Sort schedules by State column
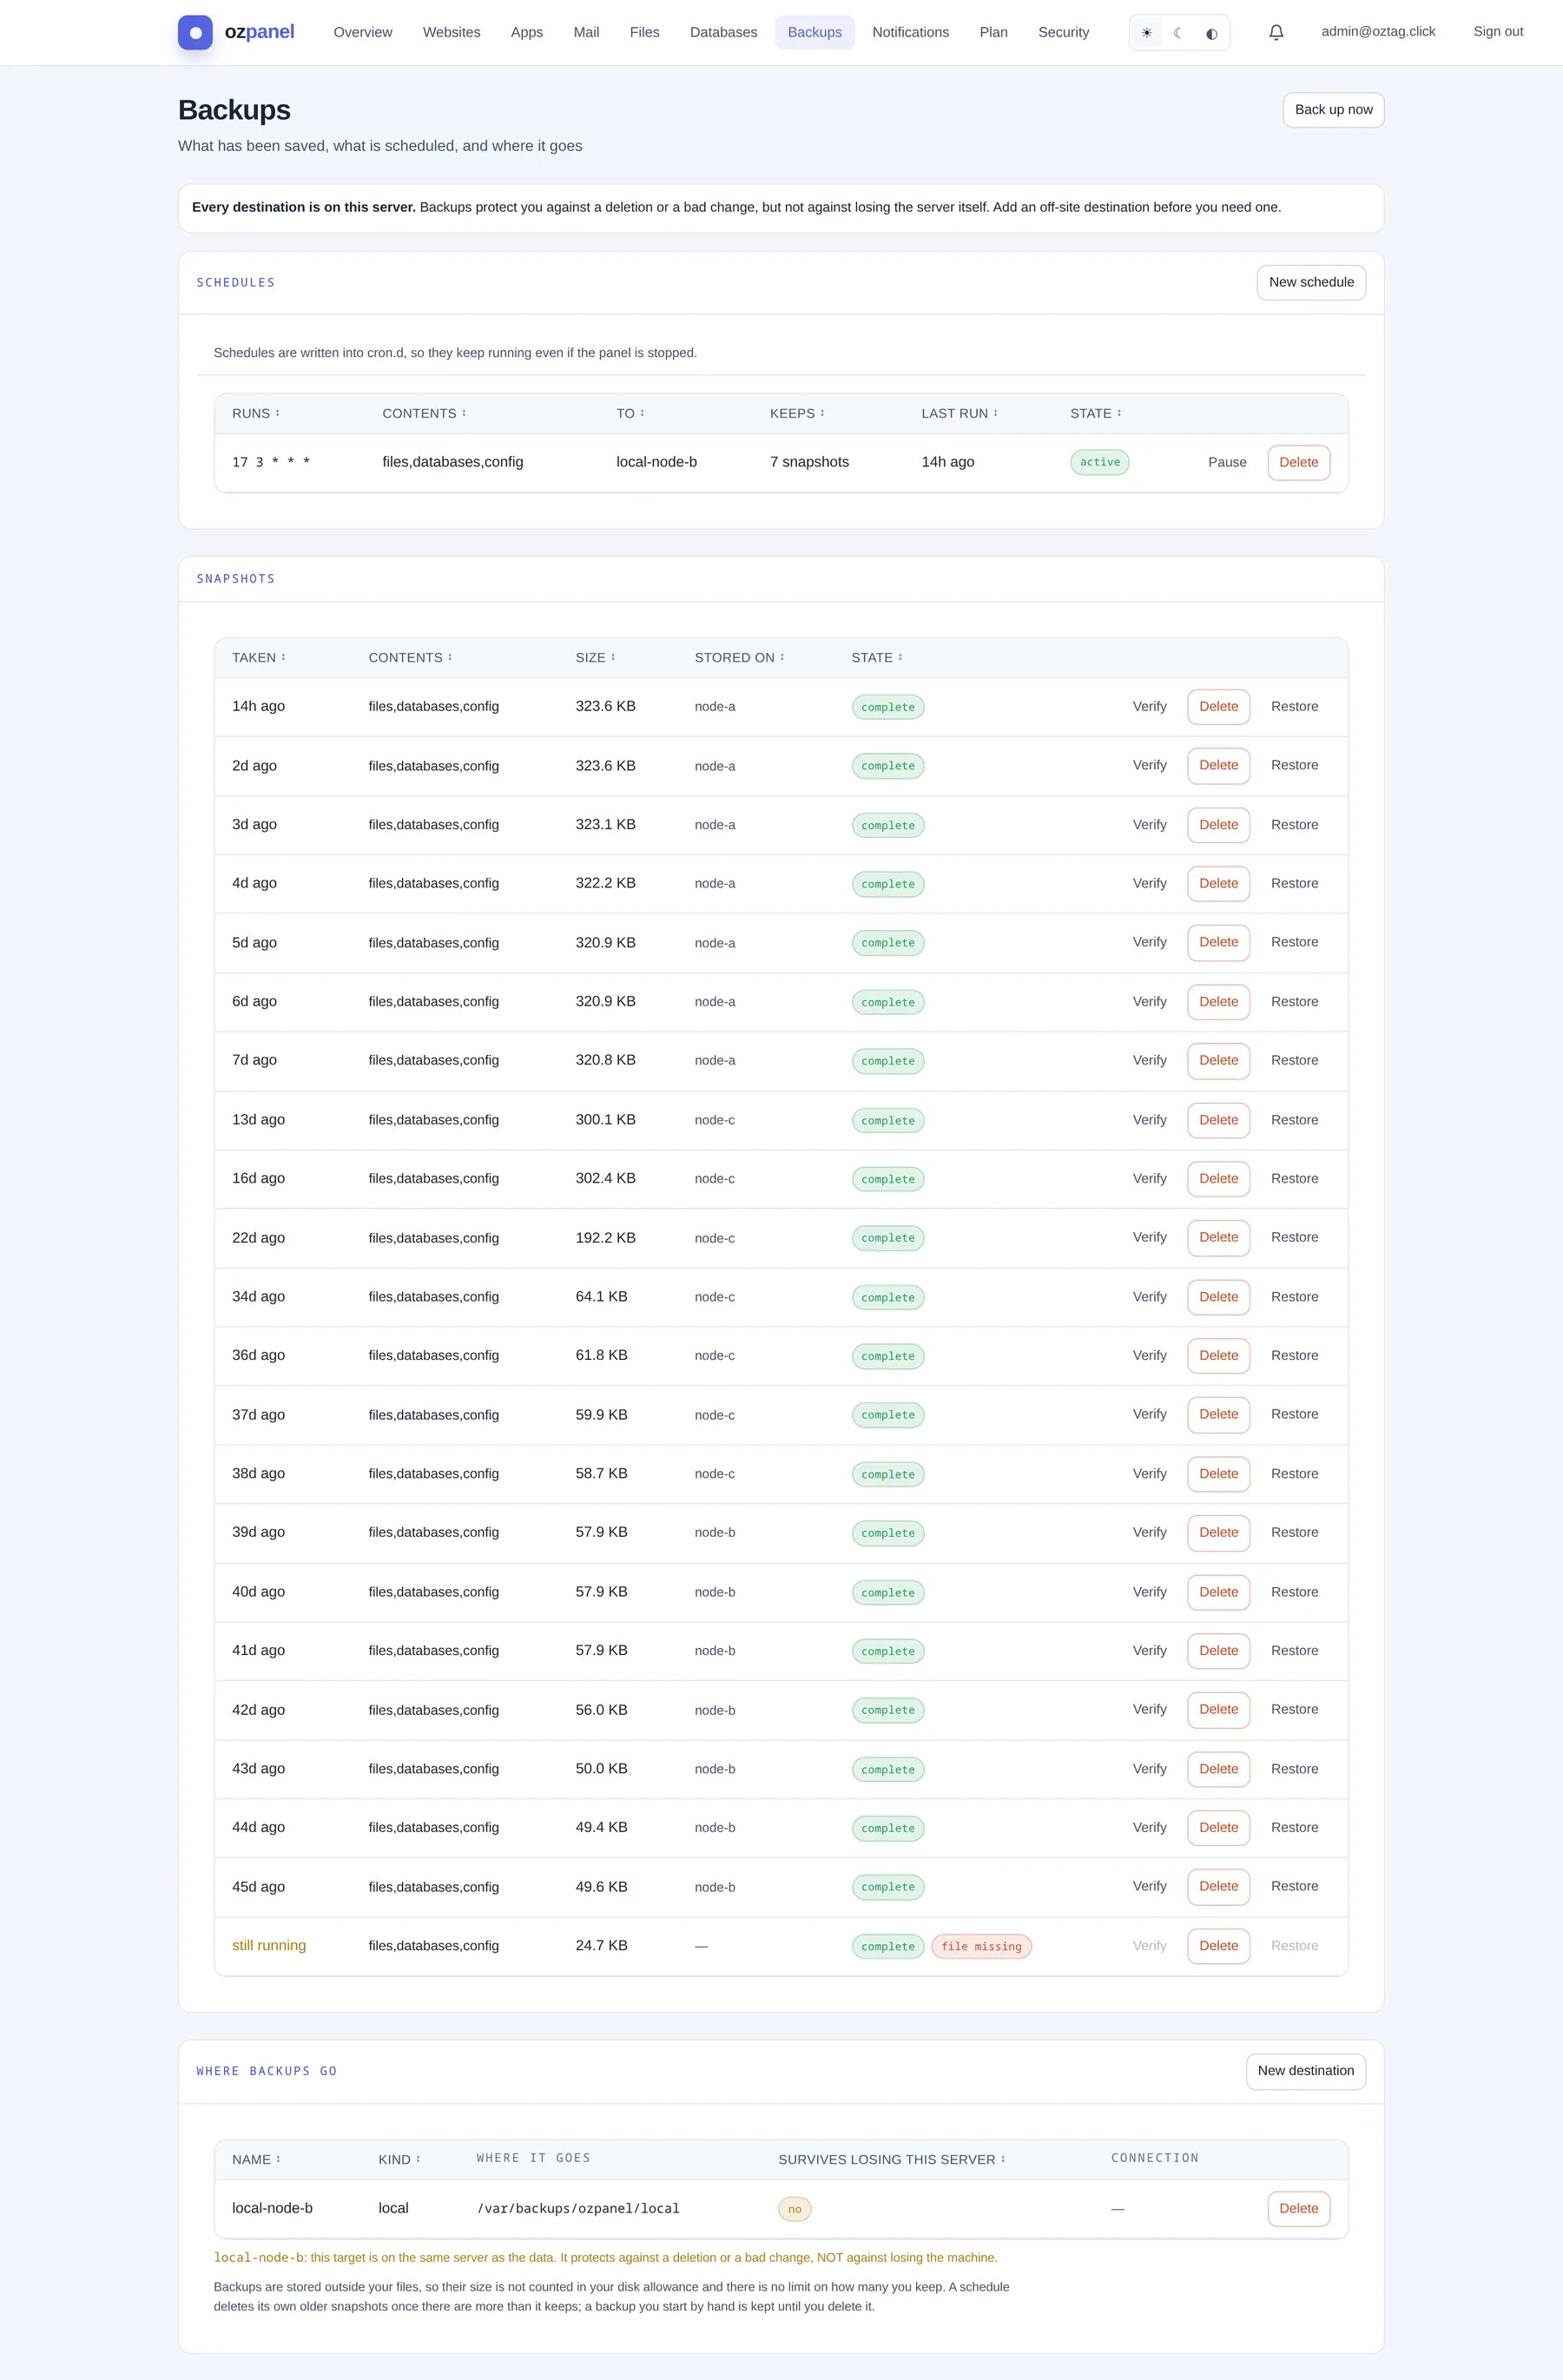This screenshot has width=1563, height=2380. click(x=1095, y=413)
